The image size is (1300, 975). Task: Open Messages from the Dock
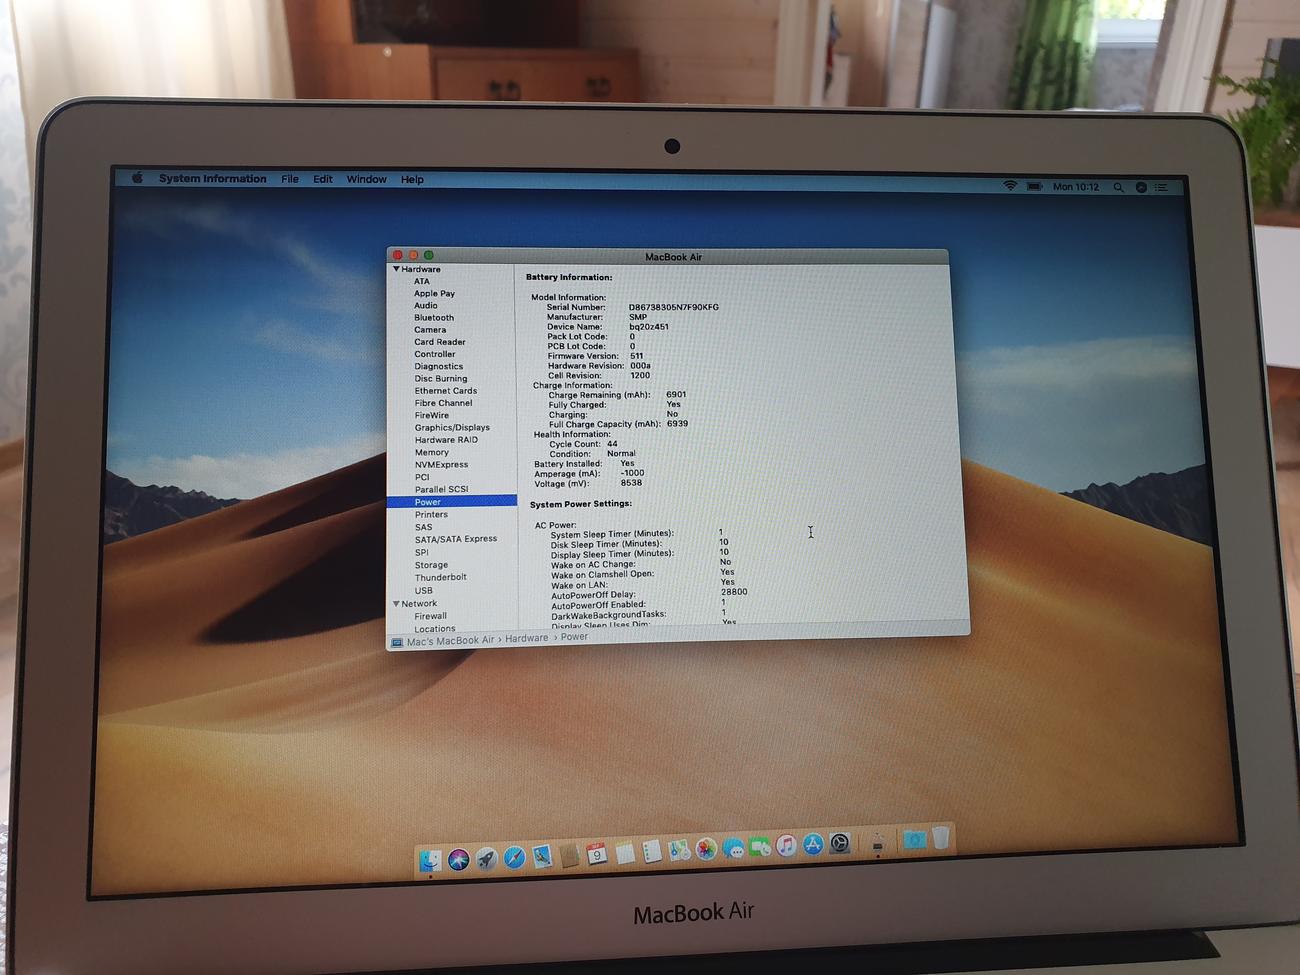(733, 848)
